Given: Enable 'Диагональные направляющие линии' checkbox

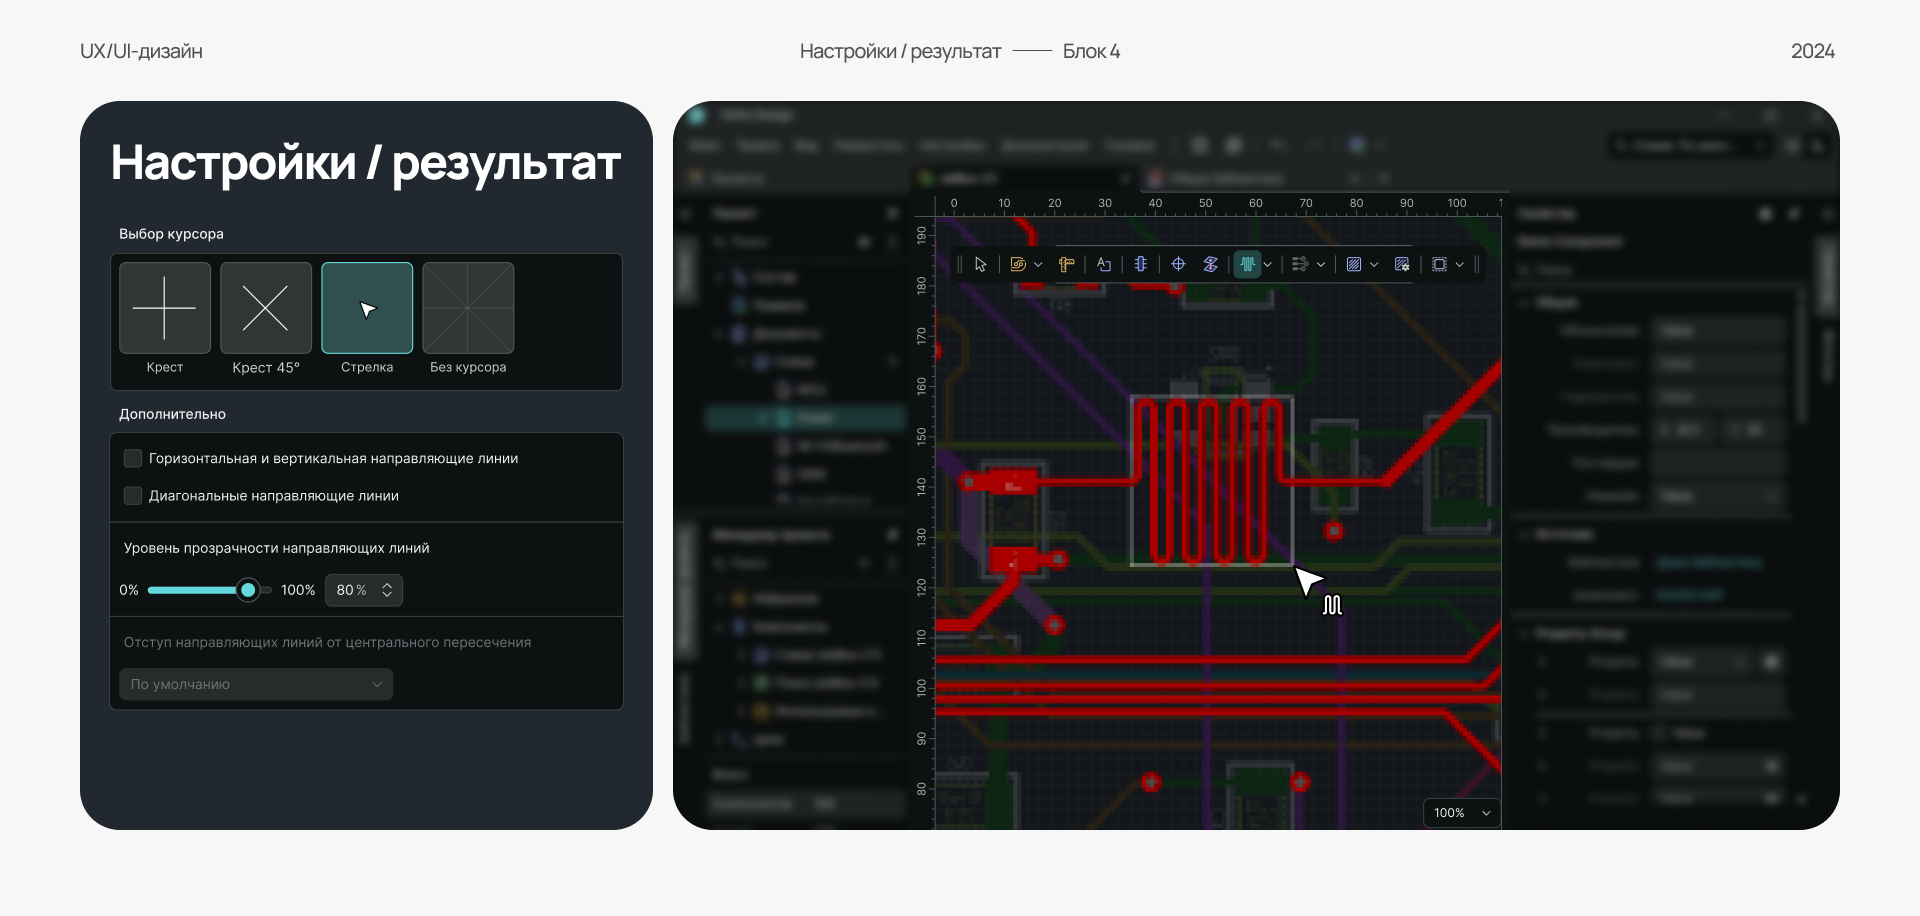Looking at the screenshot, I should pyautogui.click(x=133, y=495).
